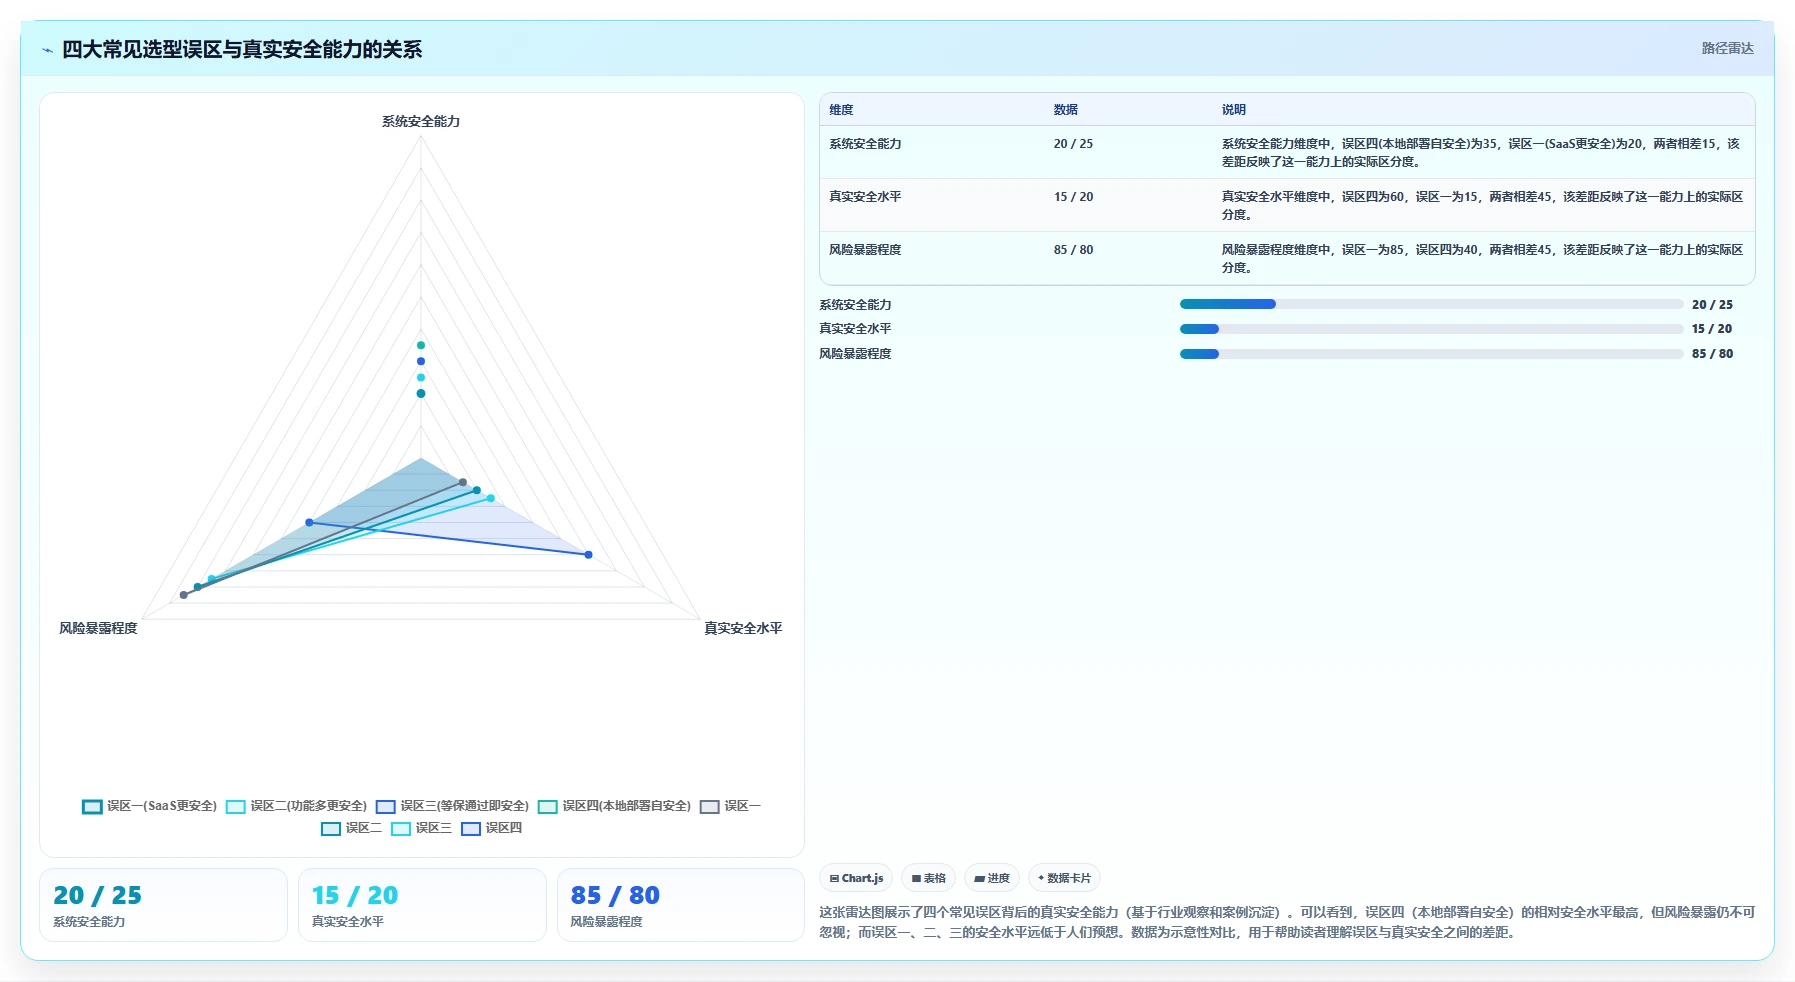Click the description starting 真实安全水平维度中

1482,206
